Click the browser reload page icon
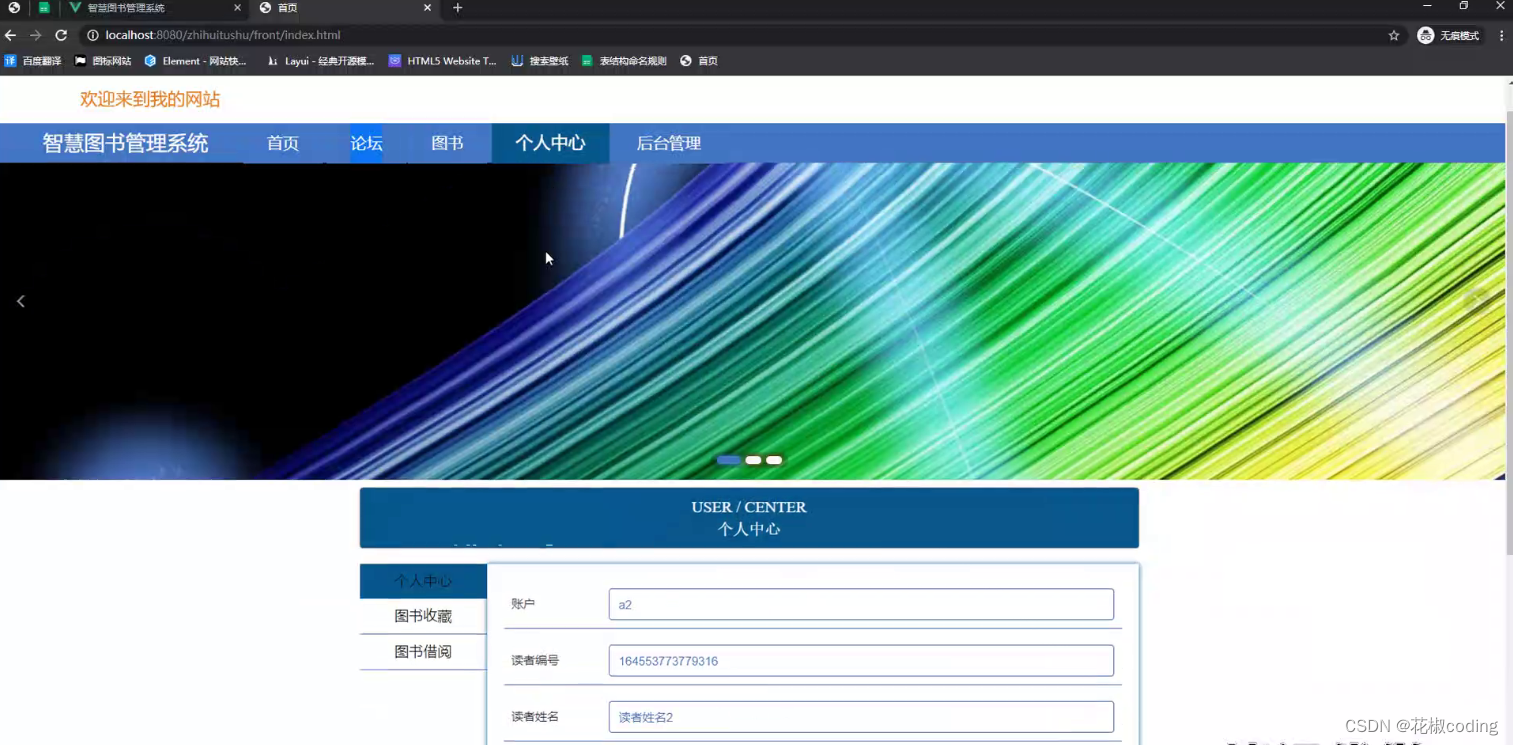1513x745 pixels. pos(62,34)
